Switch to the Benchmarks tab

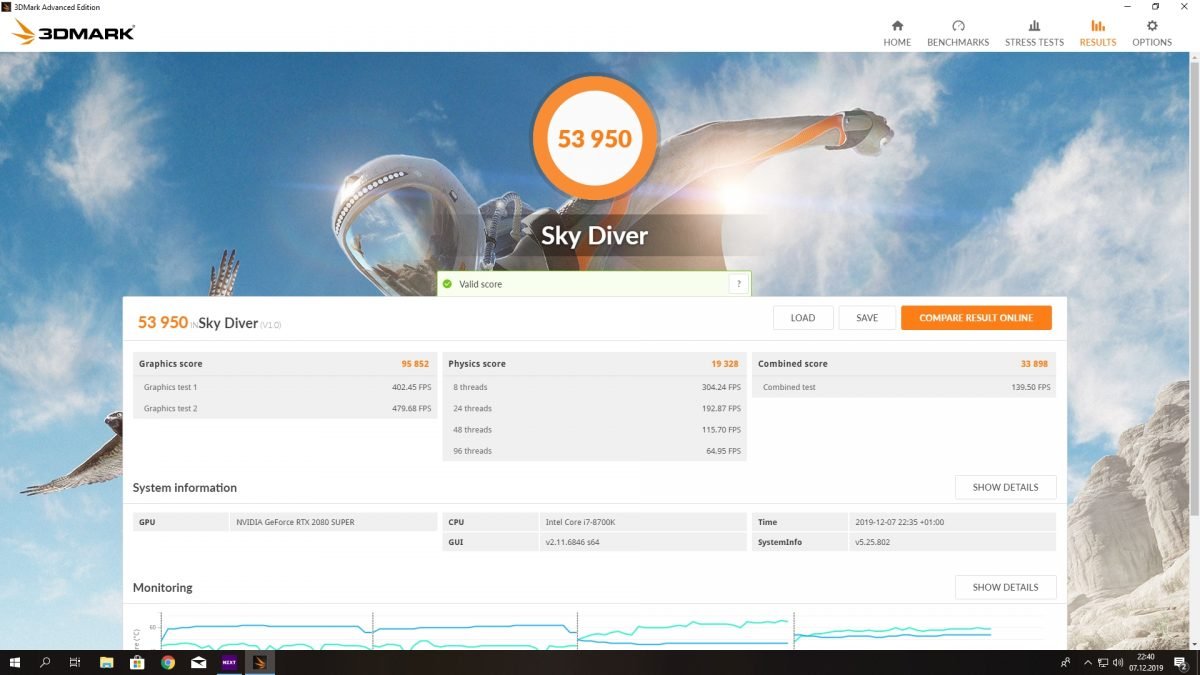pos(958,33)
